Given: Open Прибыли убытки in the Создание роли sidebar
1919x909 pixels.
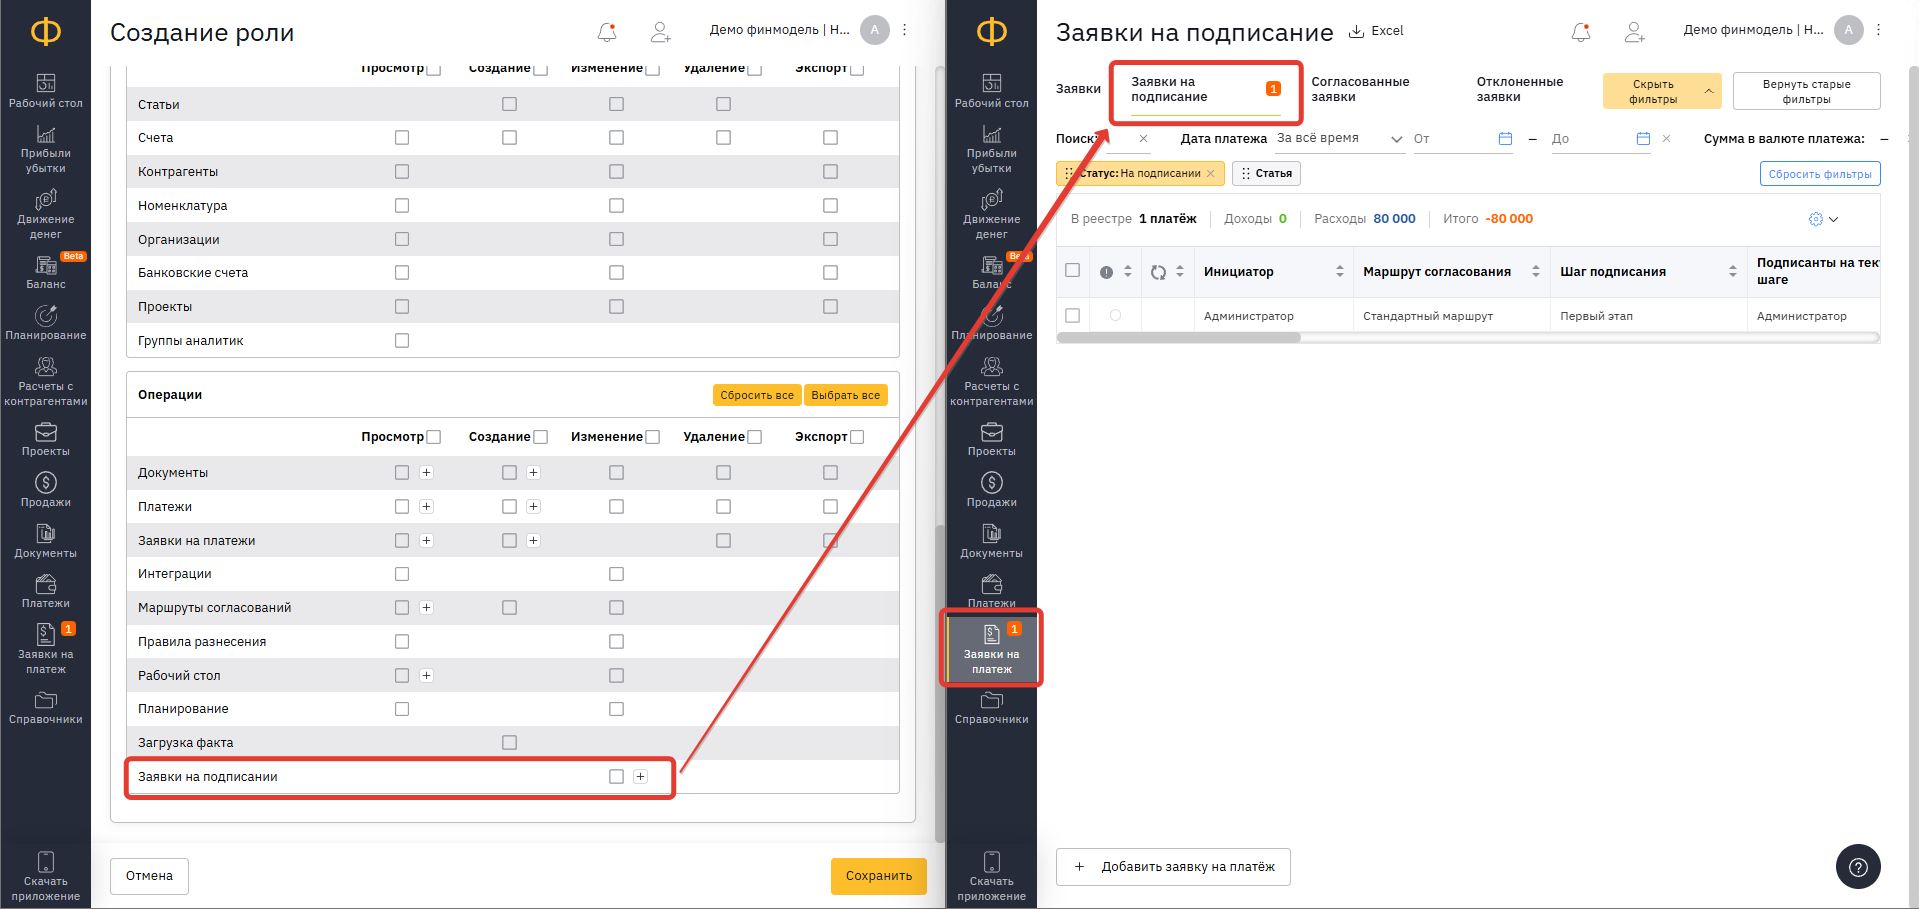Looking at the screenshot, I should click(x=46, y=149).
